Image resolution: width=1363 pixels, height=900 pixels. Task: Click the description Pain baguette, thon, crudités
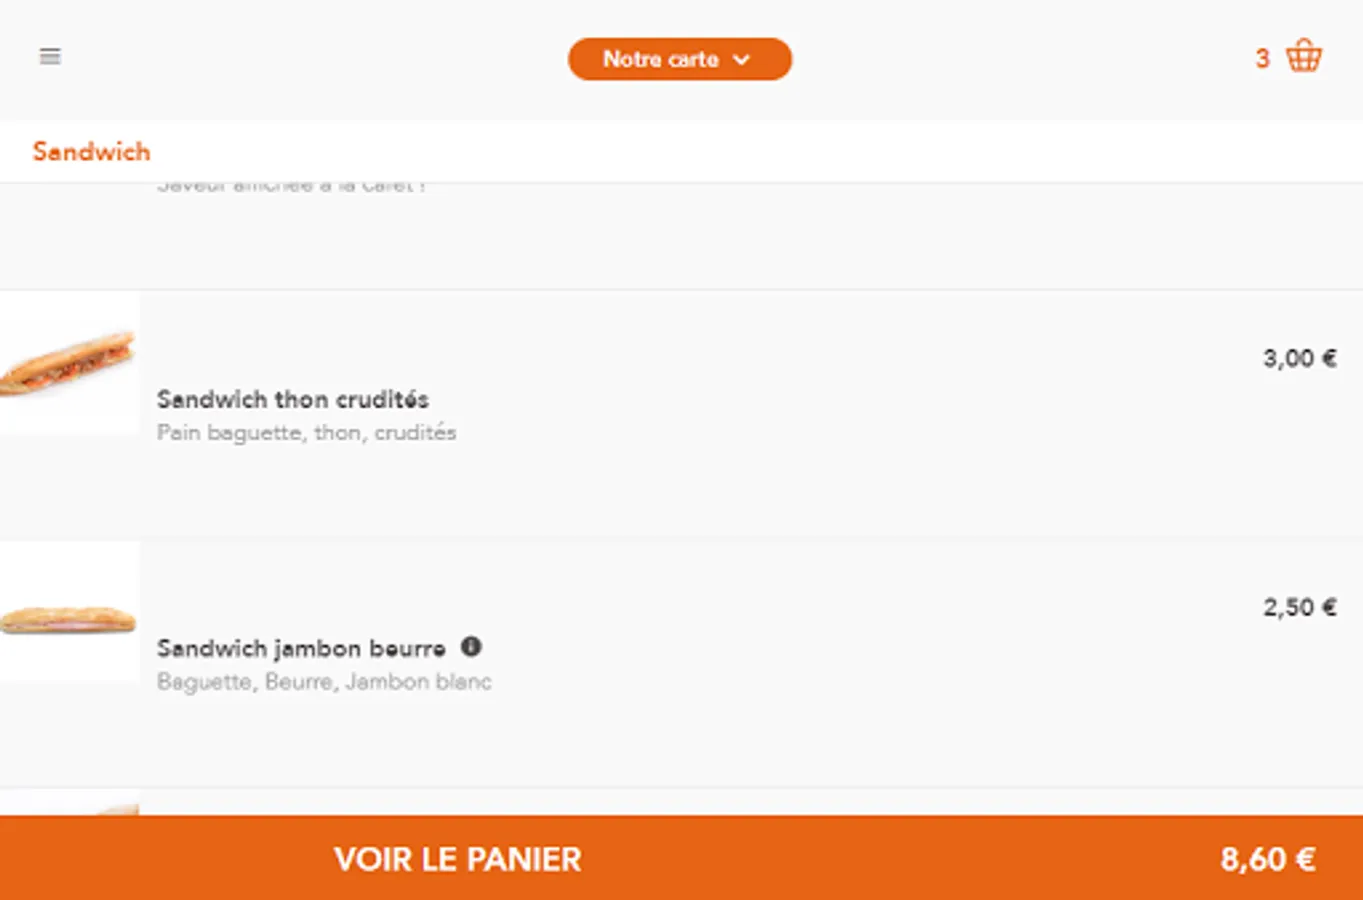pyautogui.click(x=306, y=433)
